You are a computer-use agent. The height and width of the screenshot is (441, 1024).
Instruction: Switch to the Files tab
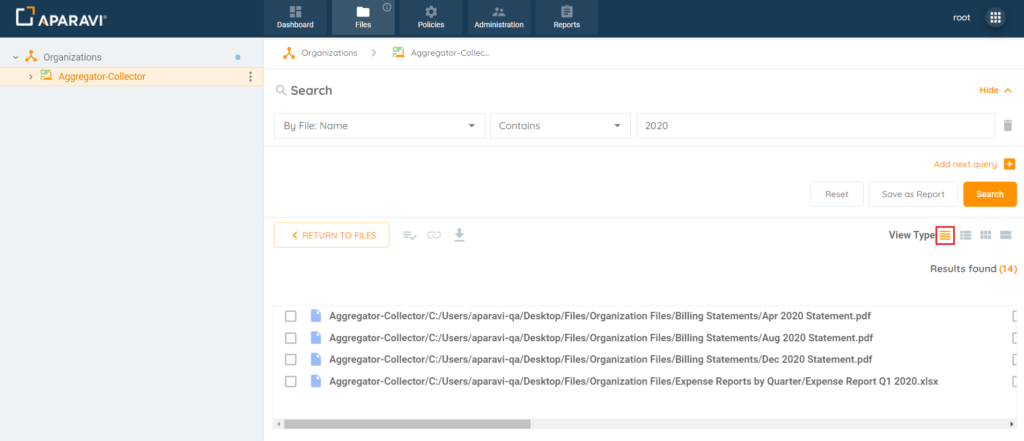coord(363,18)
